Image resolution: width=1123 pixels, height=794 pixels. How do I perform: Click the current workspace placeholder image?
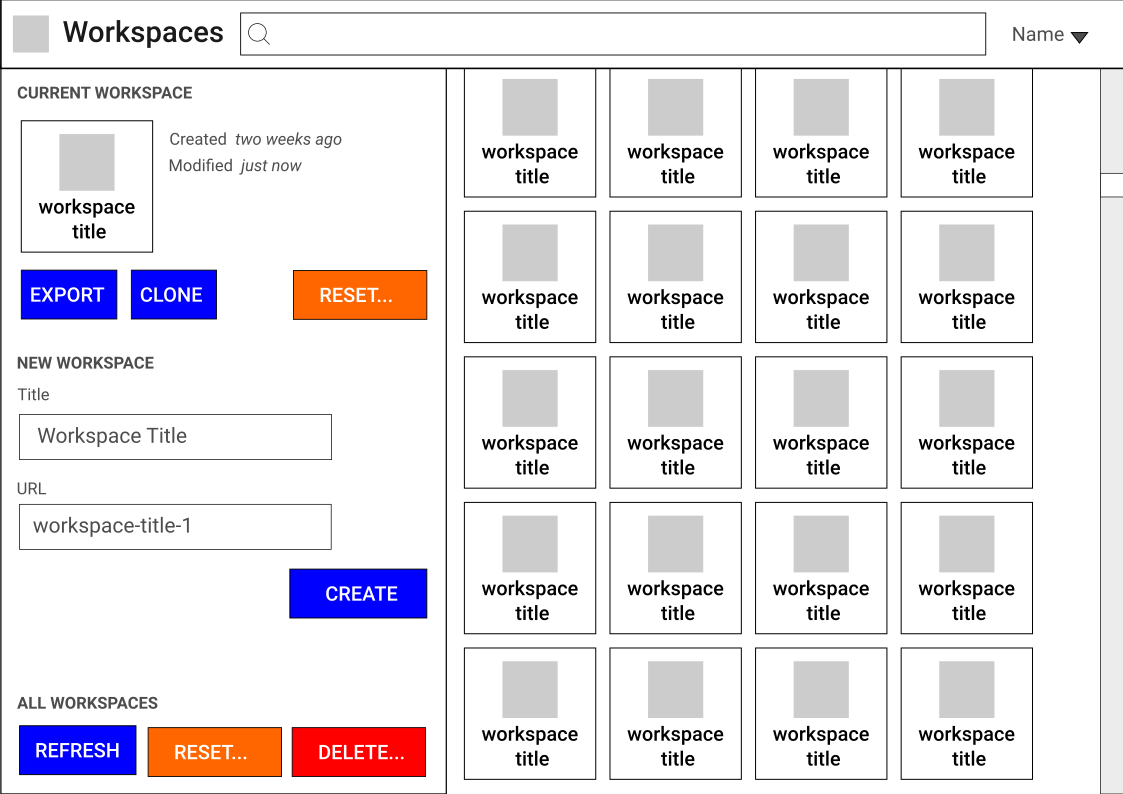[x=86, y=161]
